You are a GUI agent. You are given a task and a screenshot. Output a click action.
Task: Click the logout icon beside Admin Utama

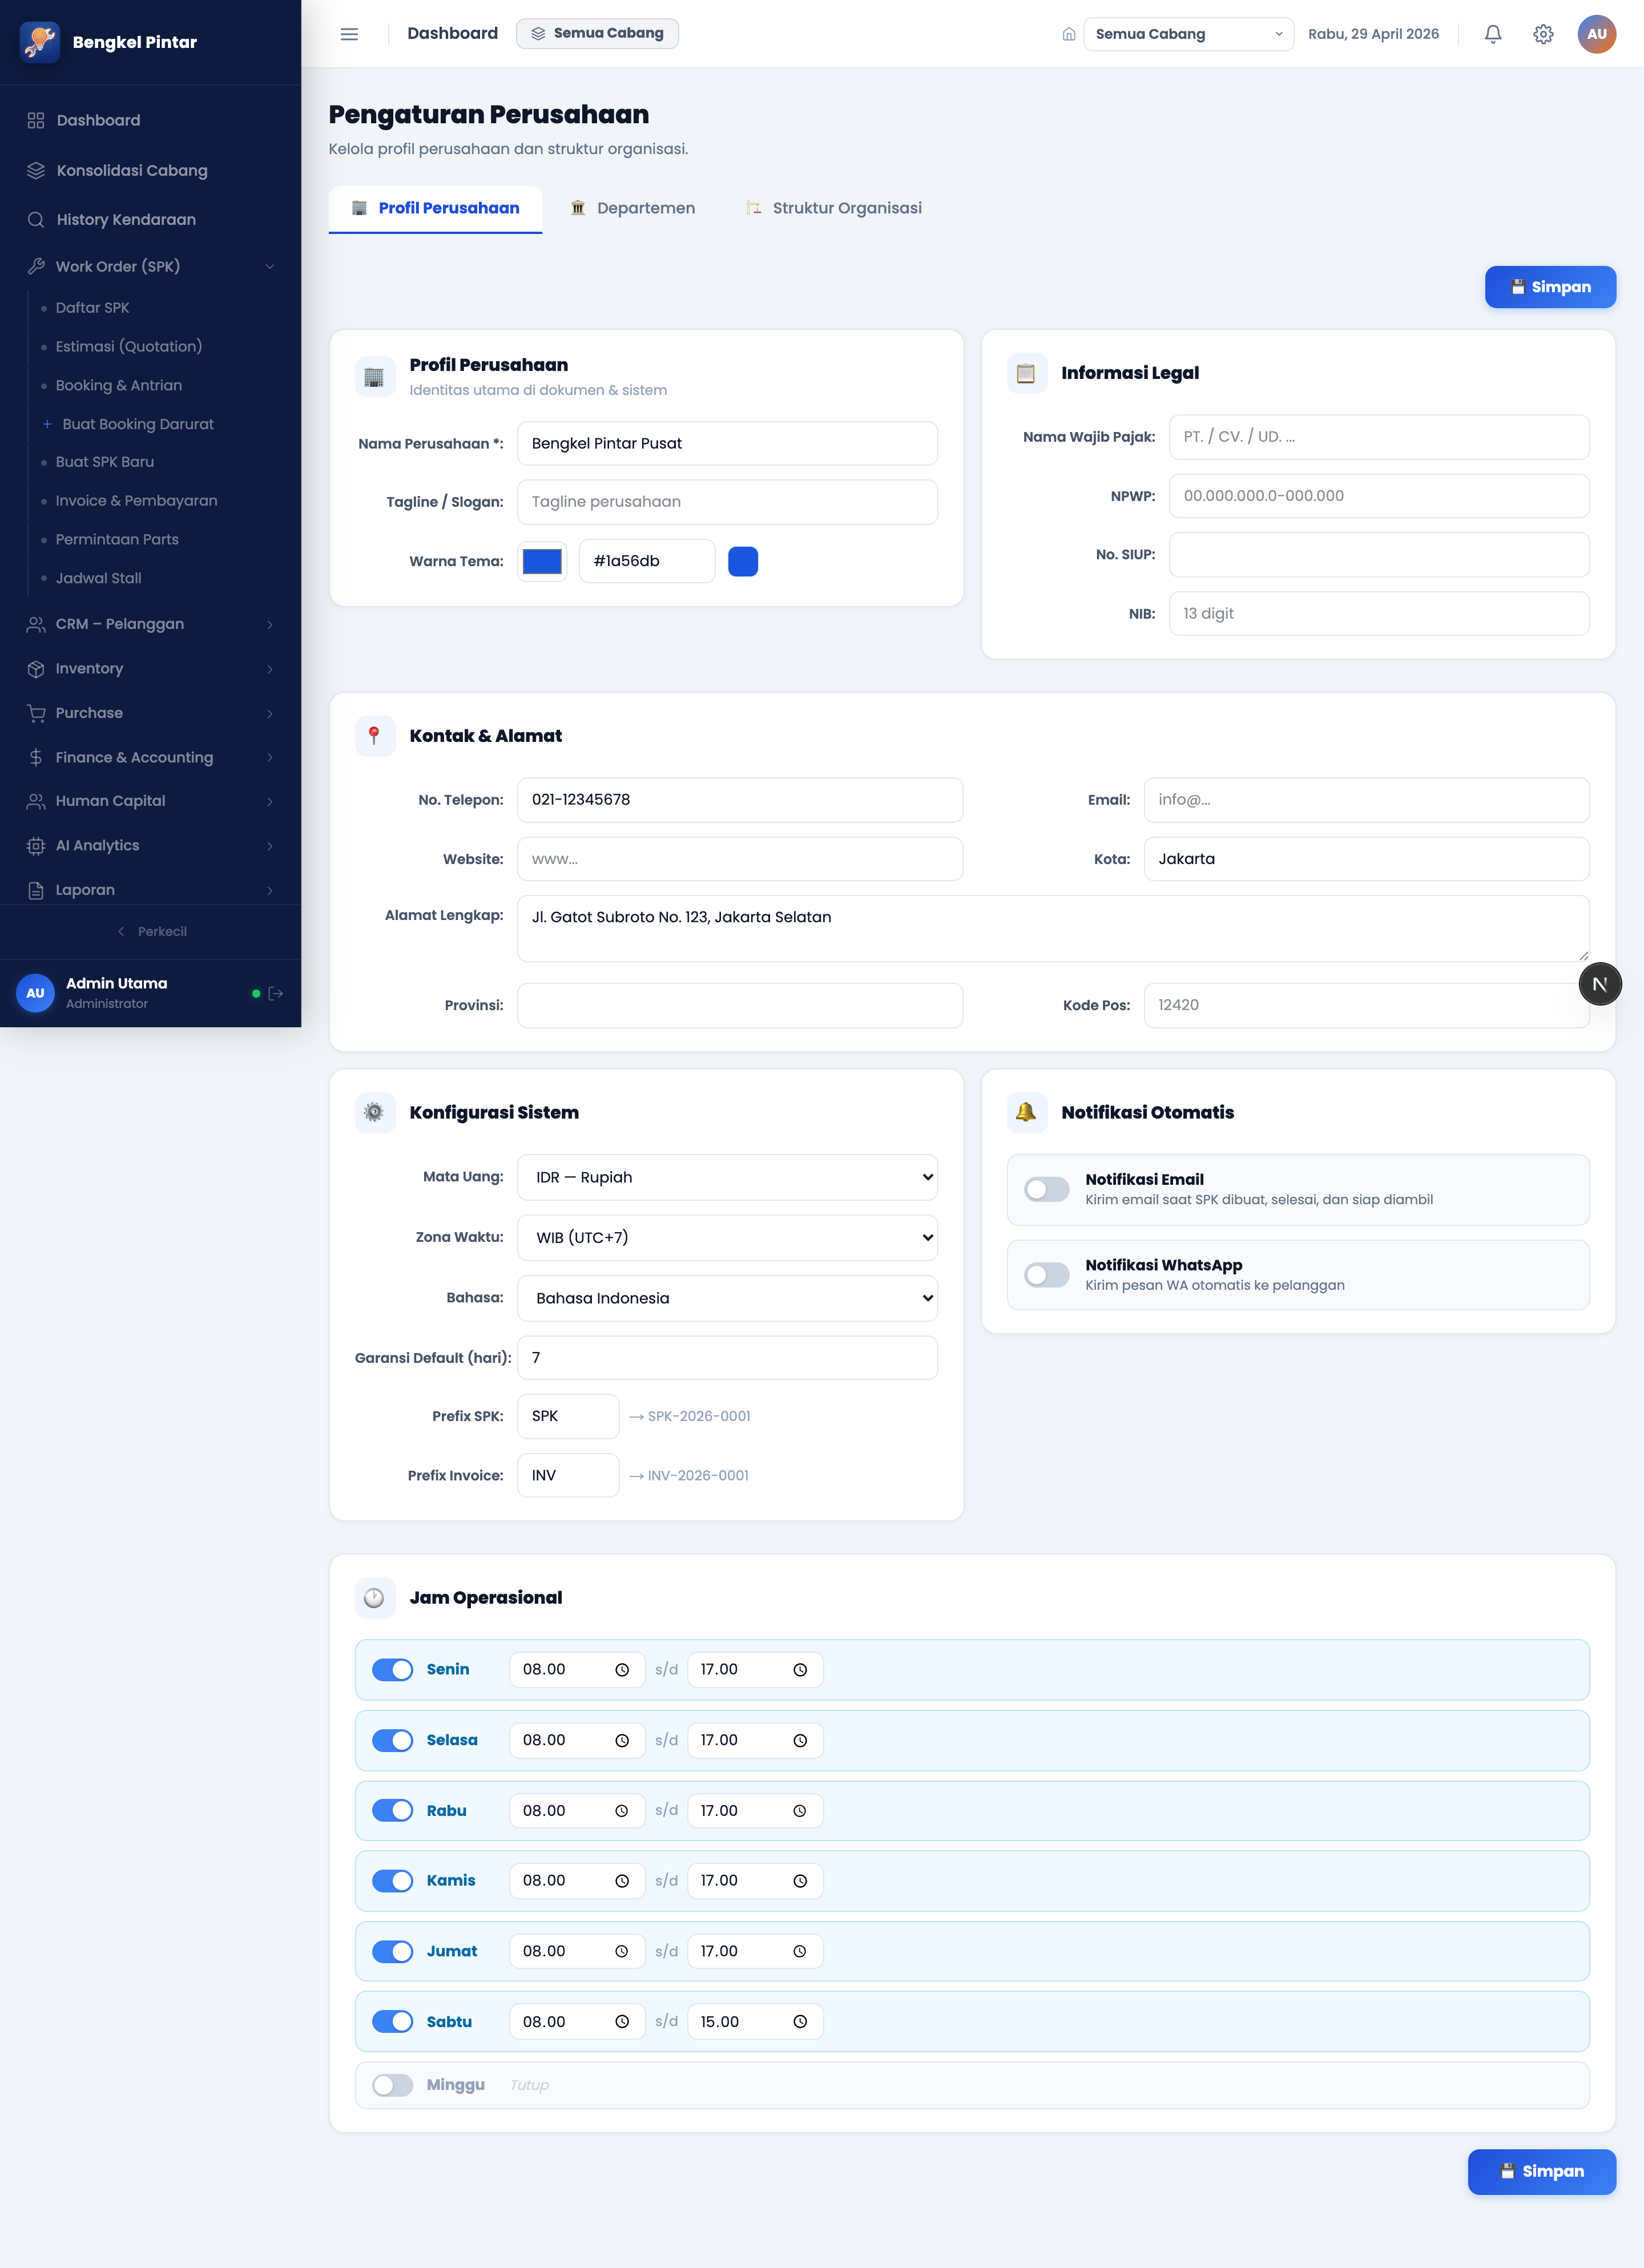pos(276,993)
